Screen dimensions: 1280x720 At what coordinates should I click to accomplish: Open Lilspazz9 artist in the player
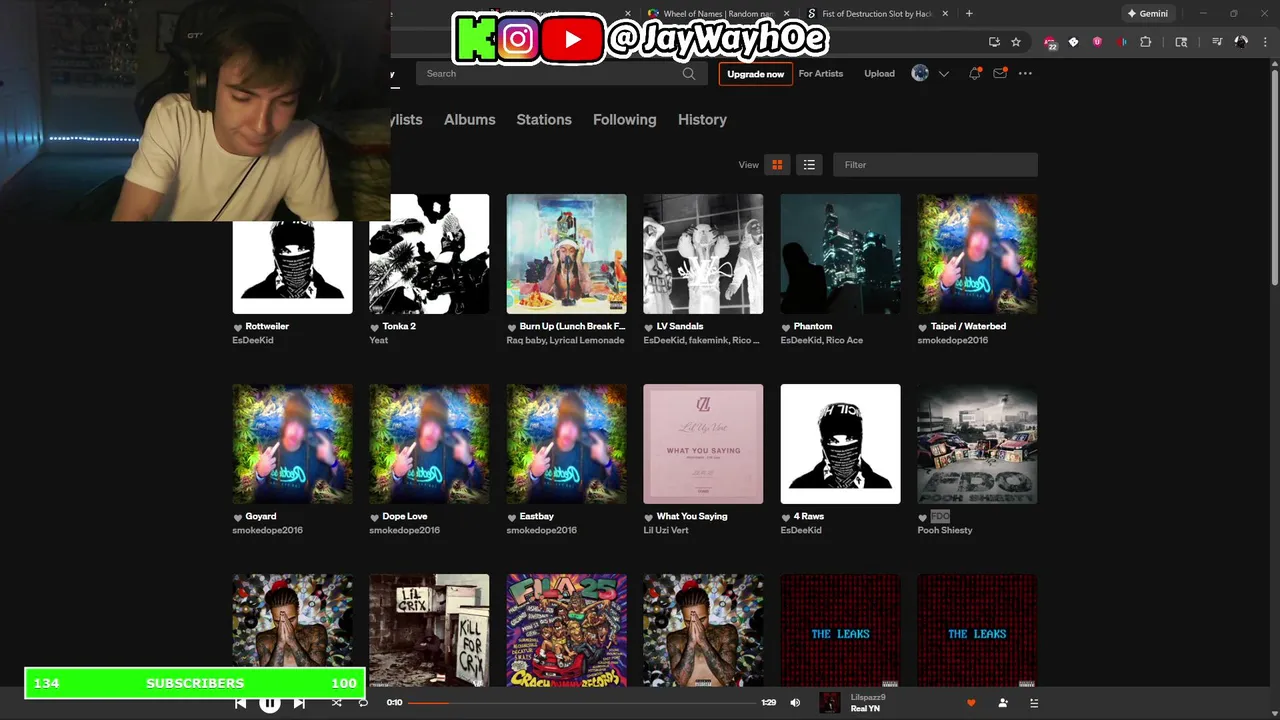click(868, 697)
